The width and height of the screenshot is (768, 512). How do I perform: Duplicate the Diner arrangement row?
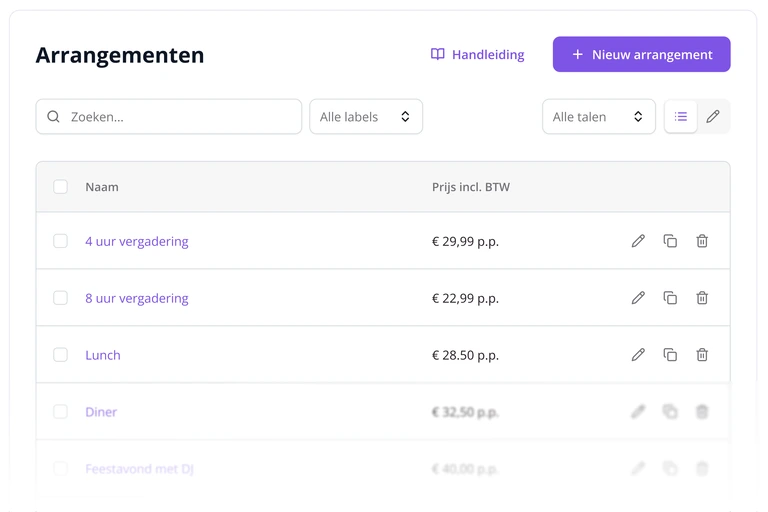pos(670,412)
